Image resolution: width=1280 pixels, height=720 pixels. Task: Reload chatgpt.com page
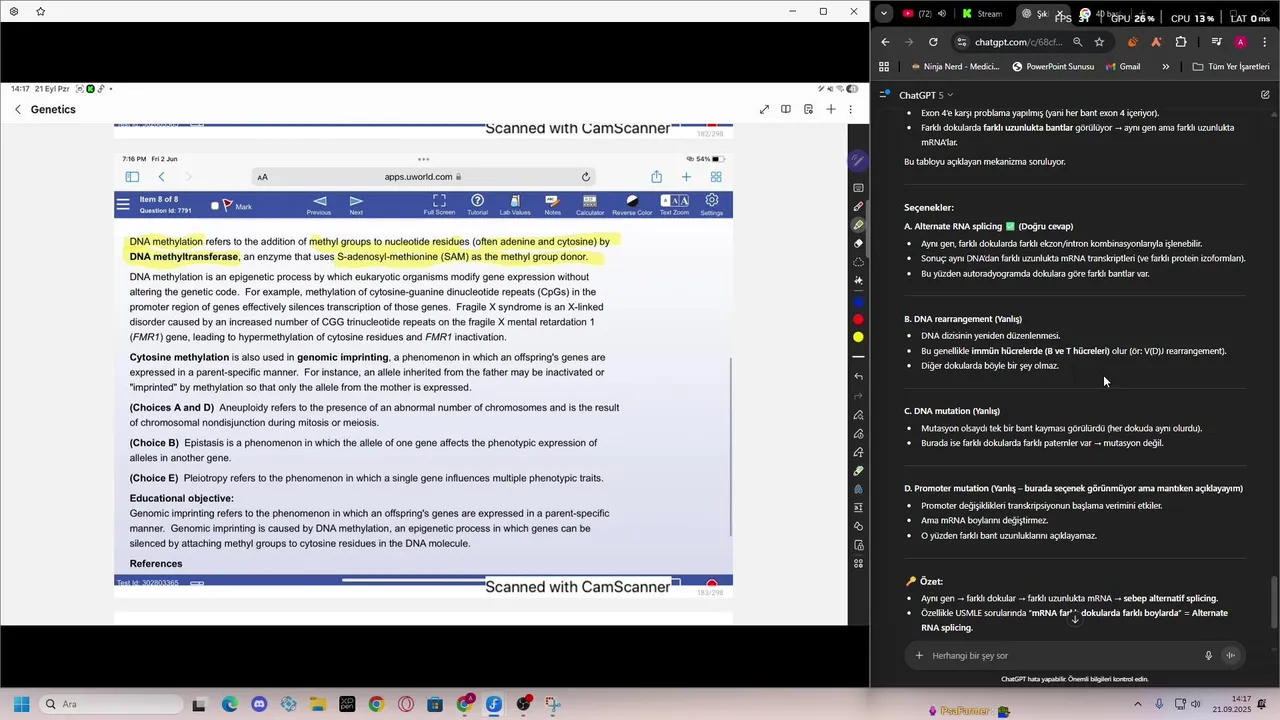[x=933, y=42]
